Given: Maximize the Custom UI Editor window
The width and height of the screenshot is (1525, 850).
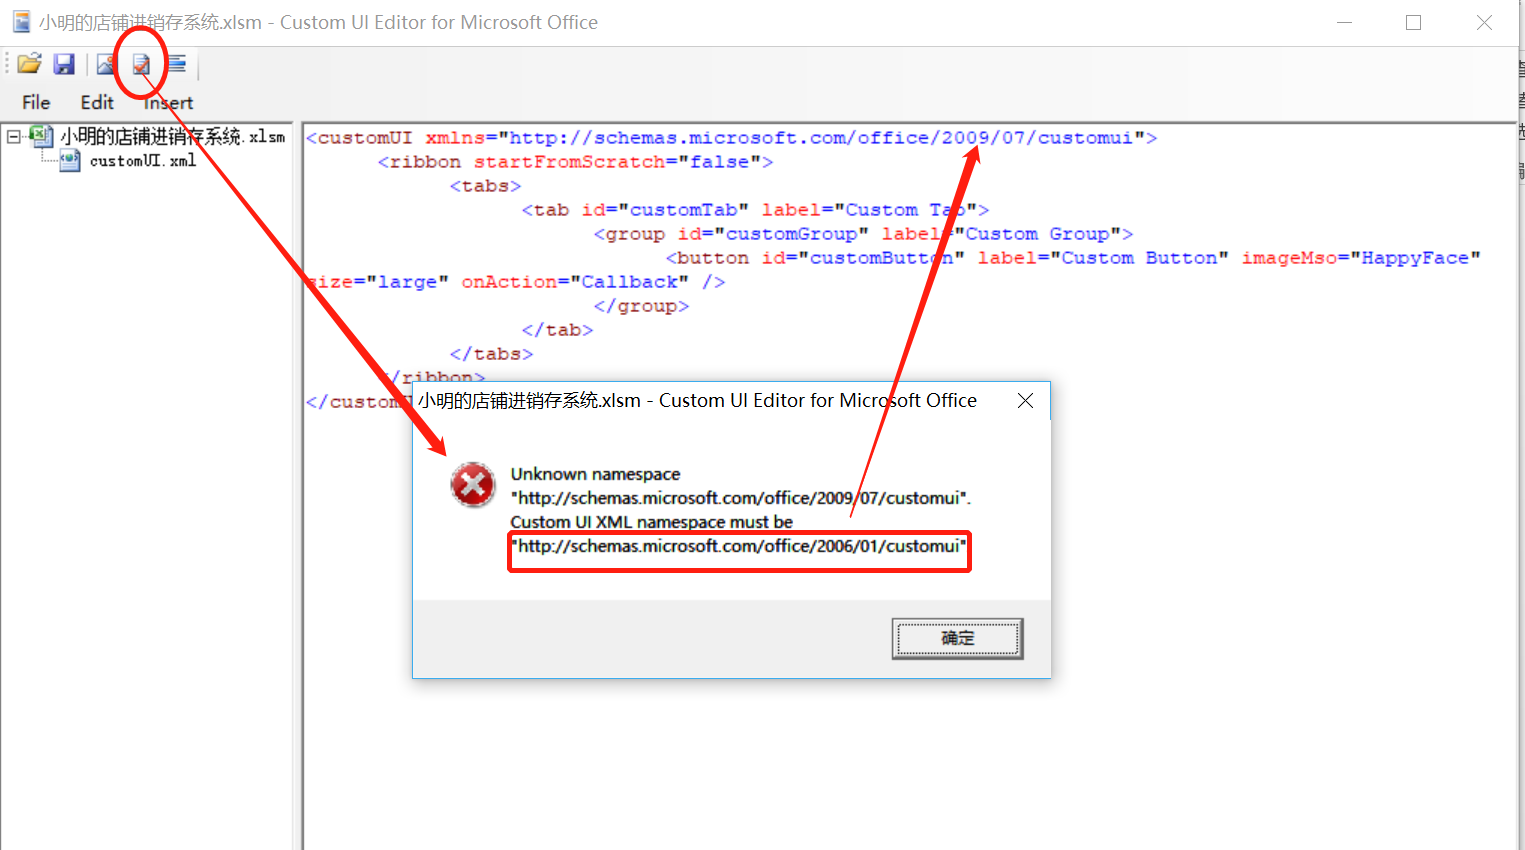Looking at the screenshot, I should pos(1413,22).
